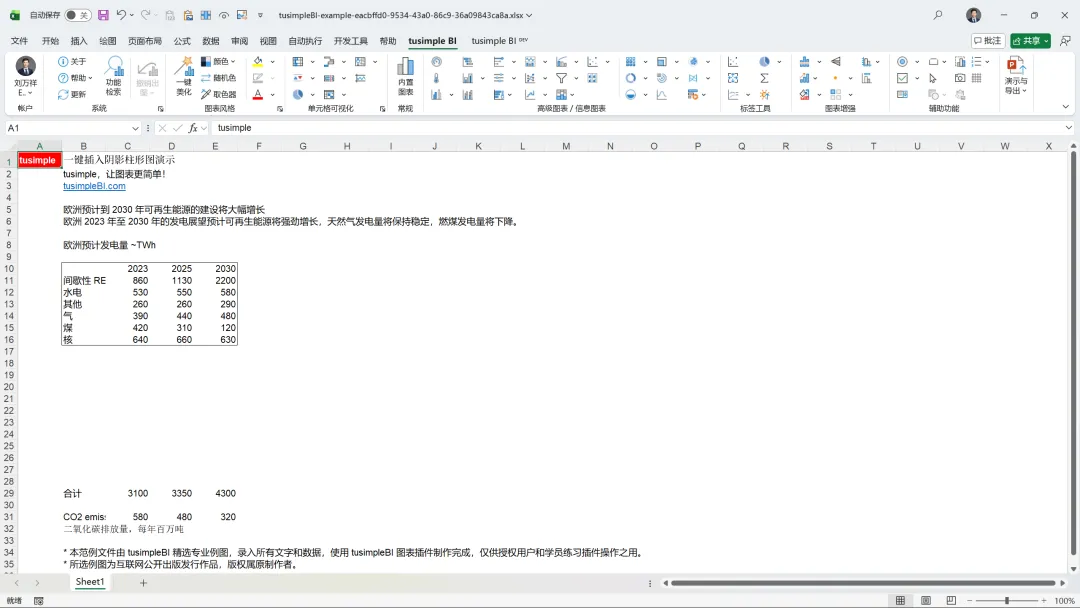The width and height of the screenshot is (1080, 608).
Task: Open the 文件 File menu
Action: pos(19,41)
